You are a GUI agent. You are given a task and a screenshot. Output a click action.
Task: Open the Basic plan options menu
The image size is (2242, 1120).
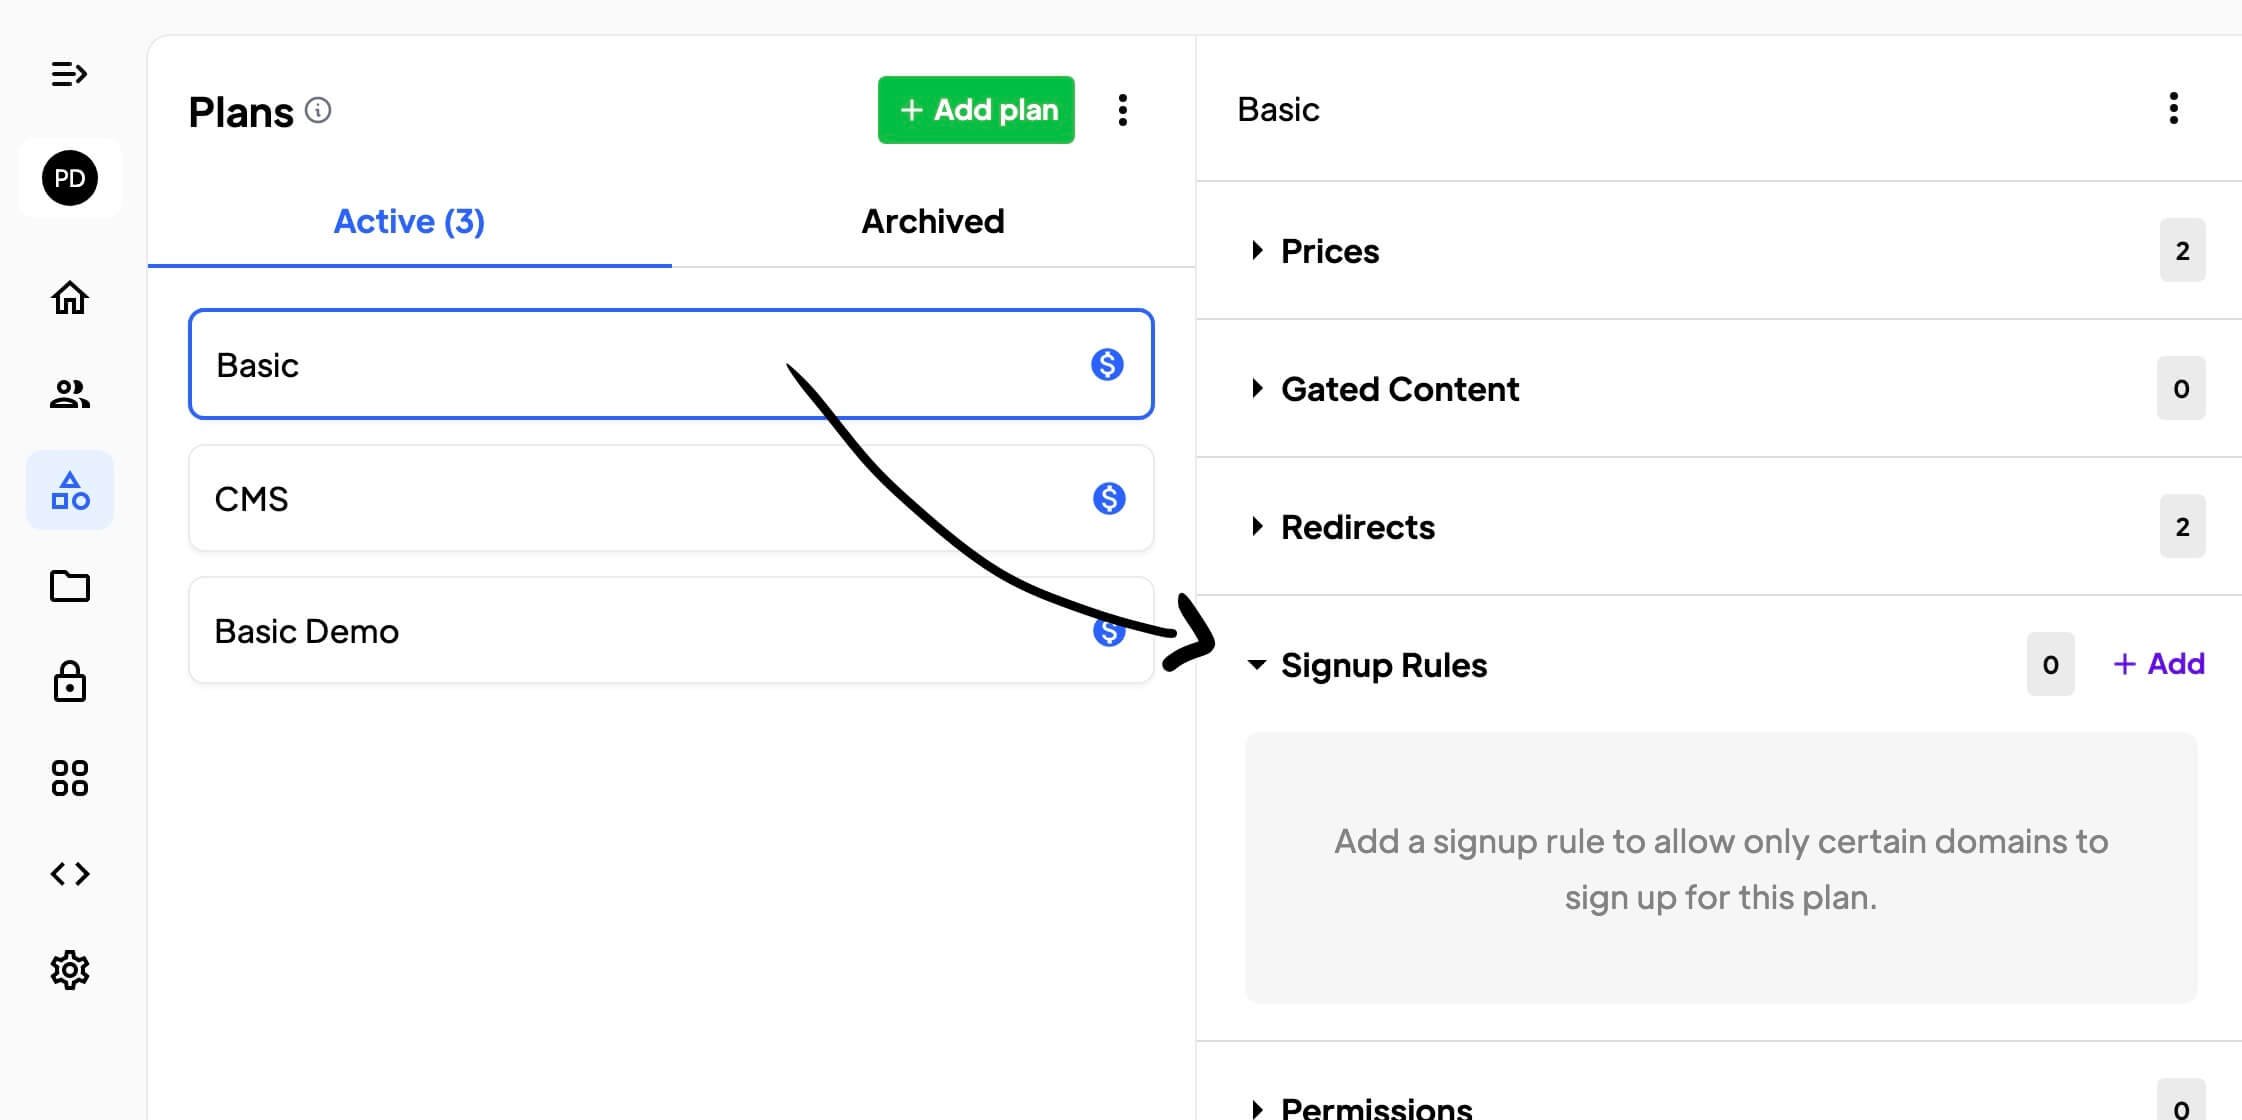2173,109
